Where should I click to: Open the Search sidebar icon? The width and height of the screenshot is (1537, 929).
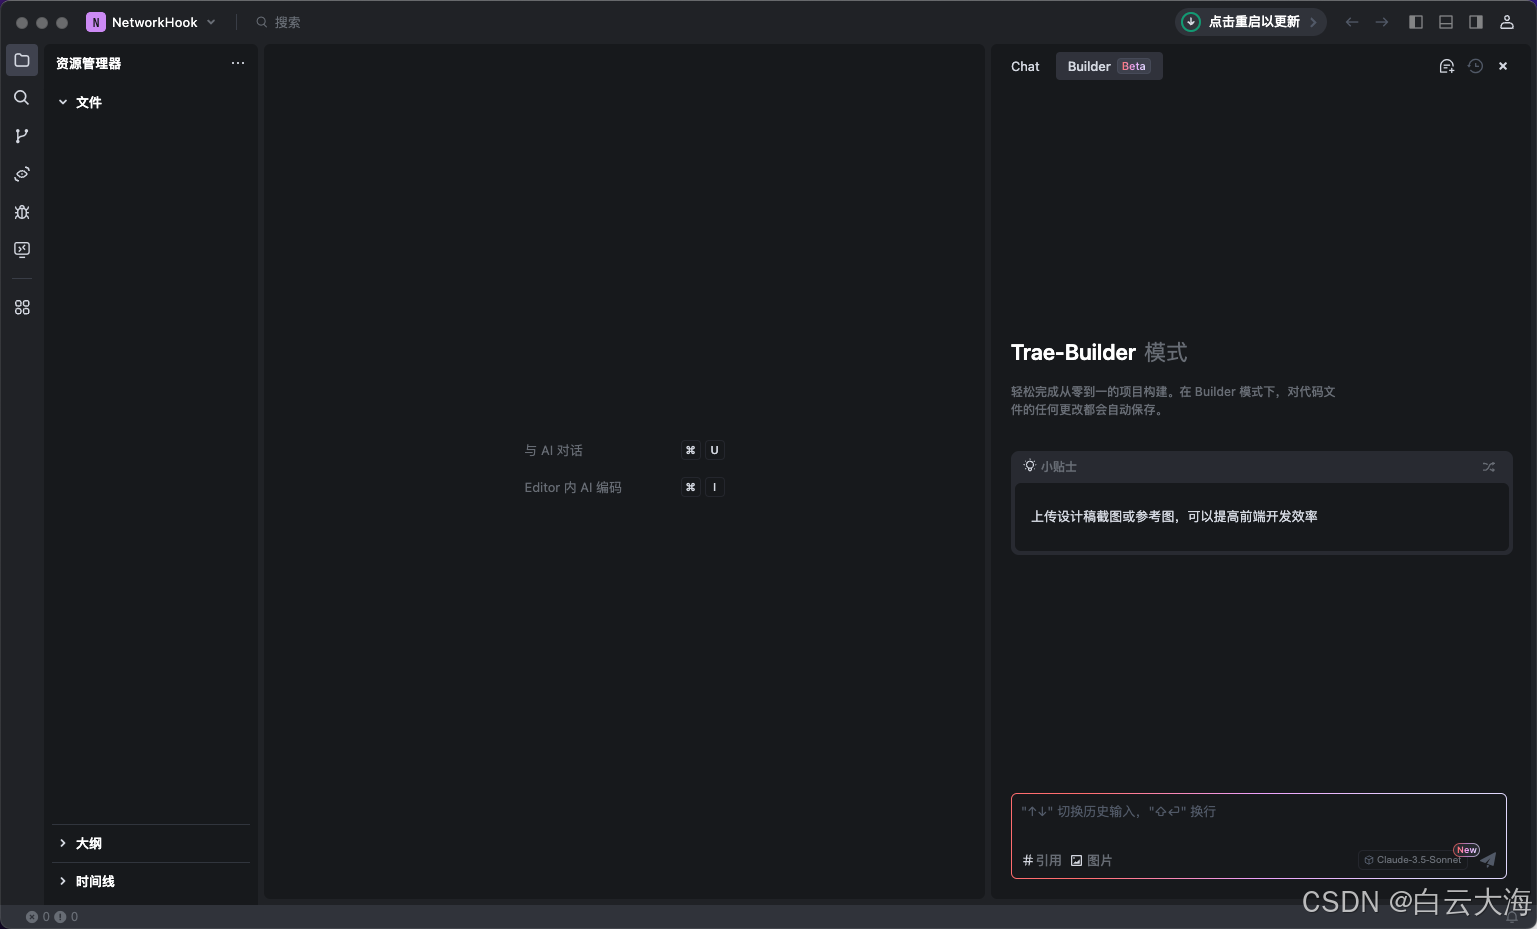click(22, 98)
